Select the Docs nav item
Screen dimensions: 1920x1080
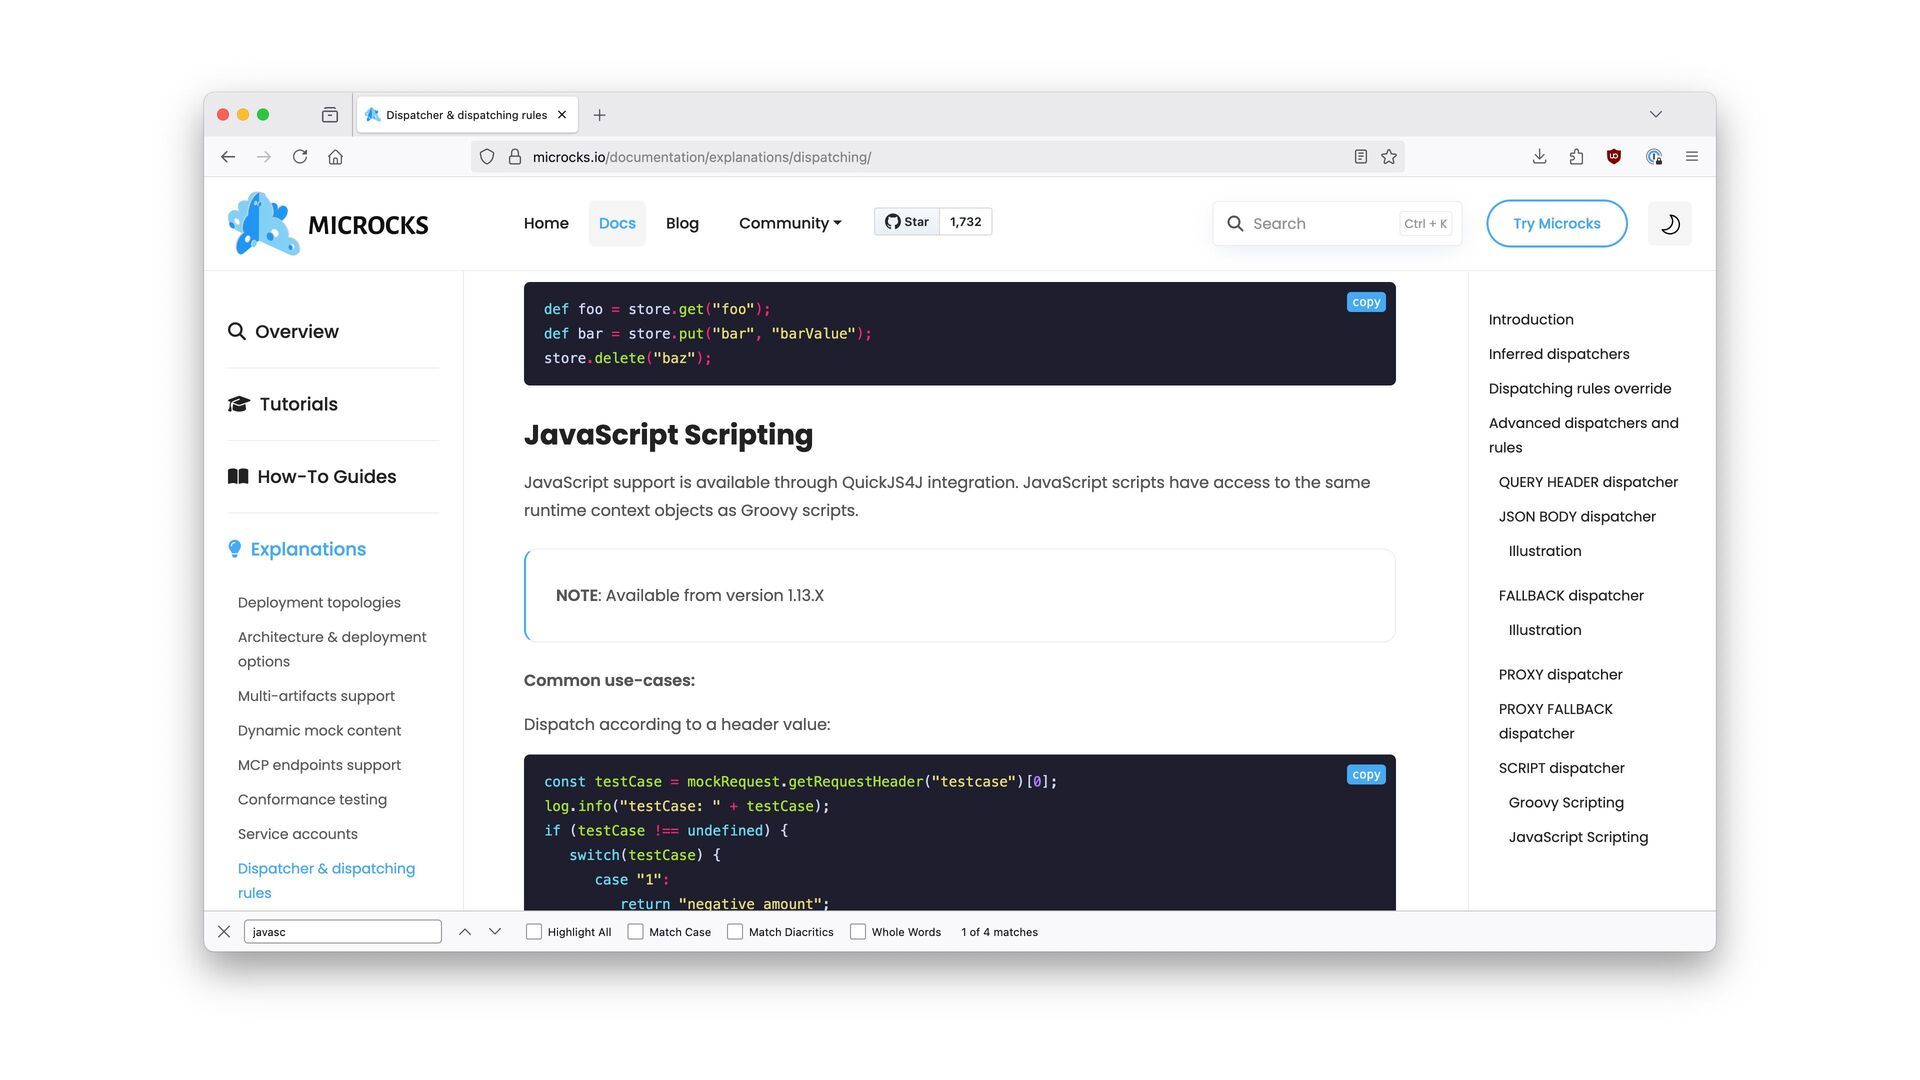617,224
